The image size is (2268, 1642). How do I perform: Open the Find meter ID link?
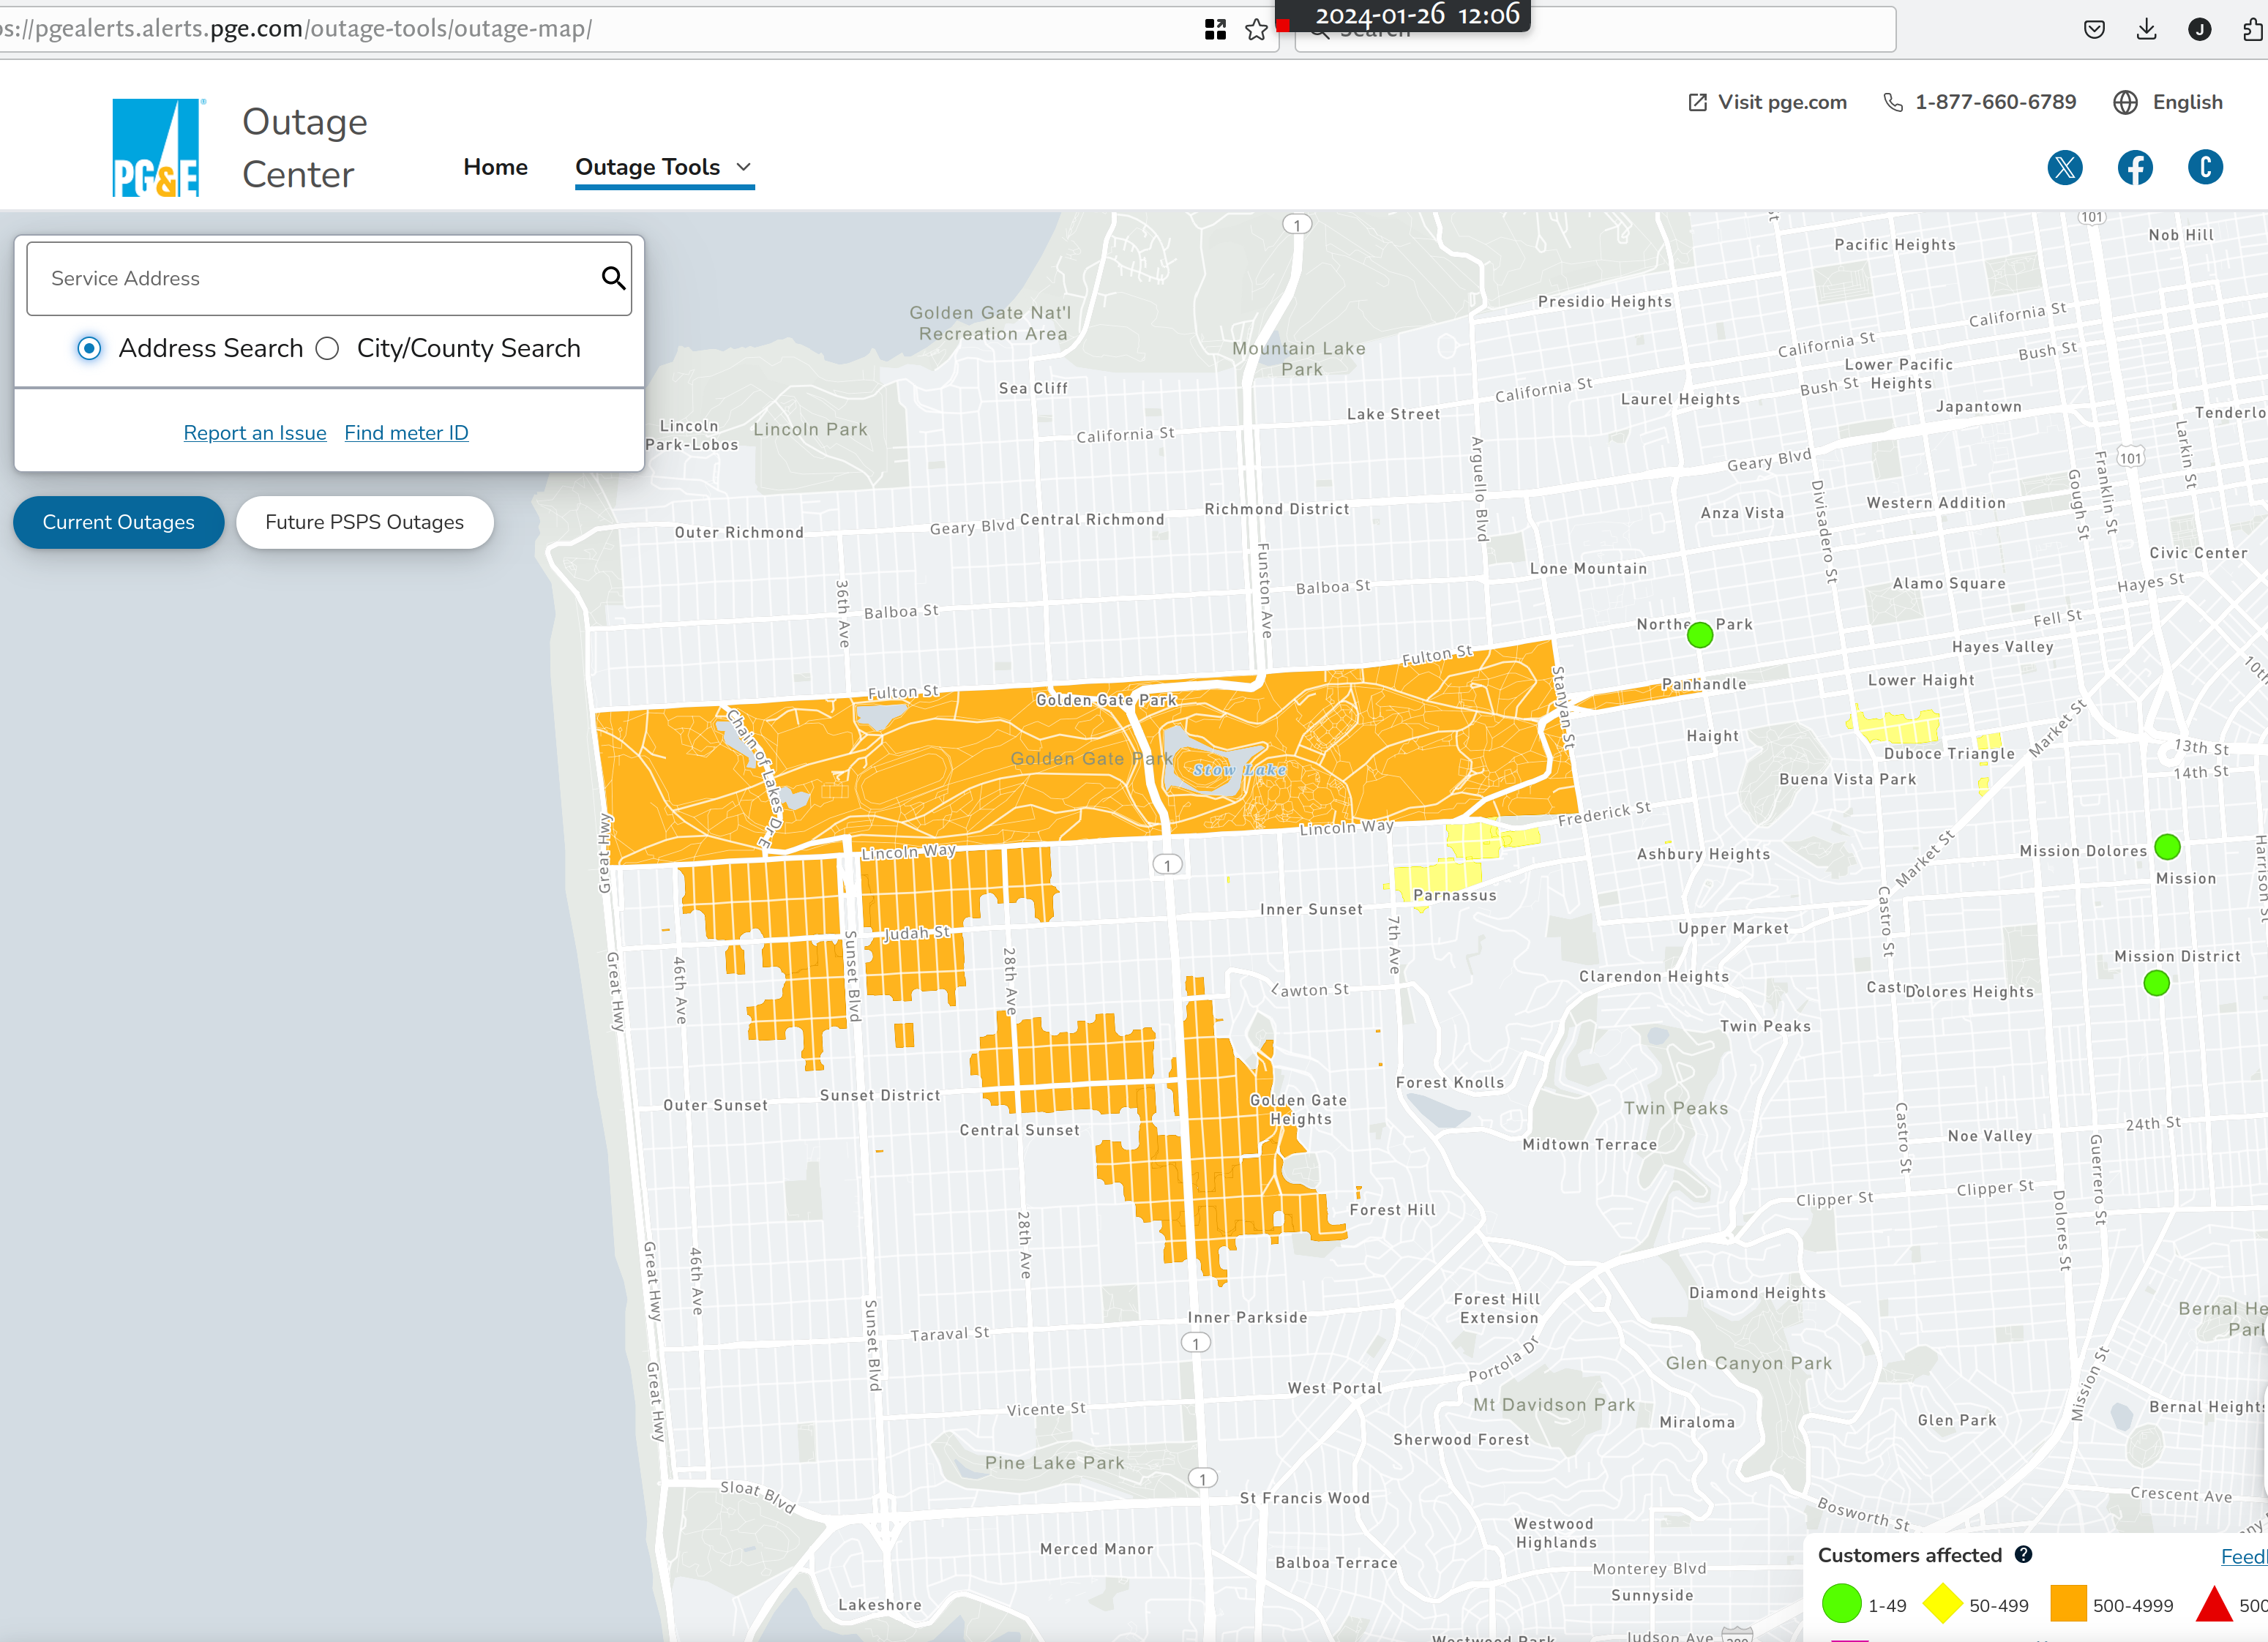click(x=406, y=433)
